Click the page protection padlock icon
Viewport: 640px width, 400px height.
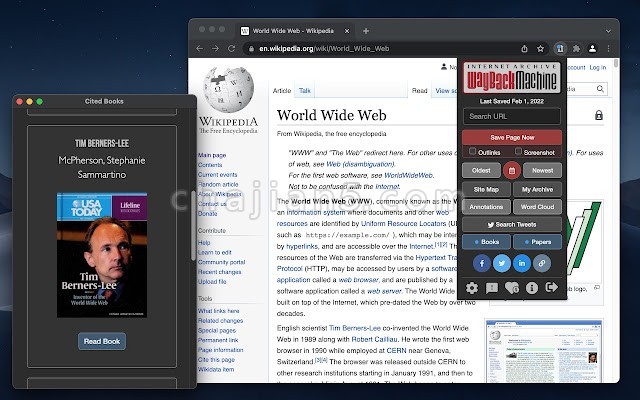(x=599, y=115)
